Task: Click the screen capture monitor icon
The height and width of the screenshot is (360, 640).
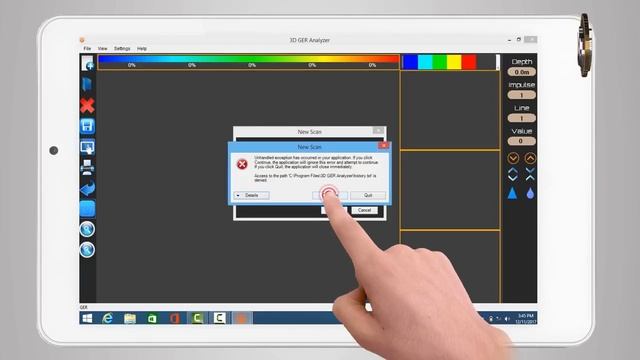Action: 87,147
